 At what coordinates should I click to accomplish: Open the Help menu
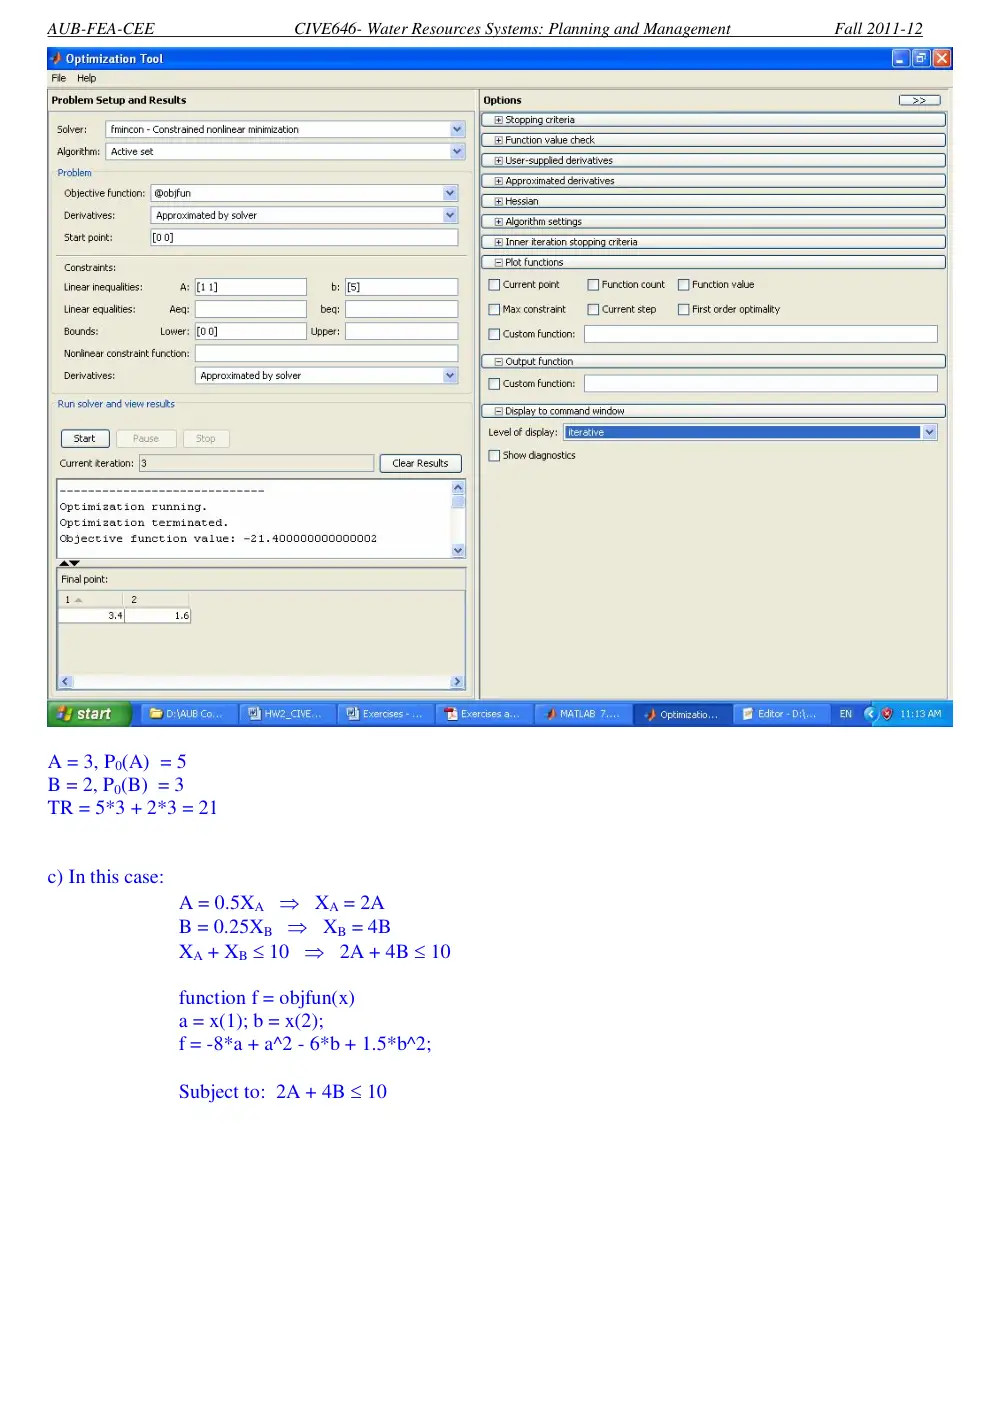coord(86,78)
